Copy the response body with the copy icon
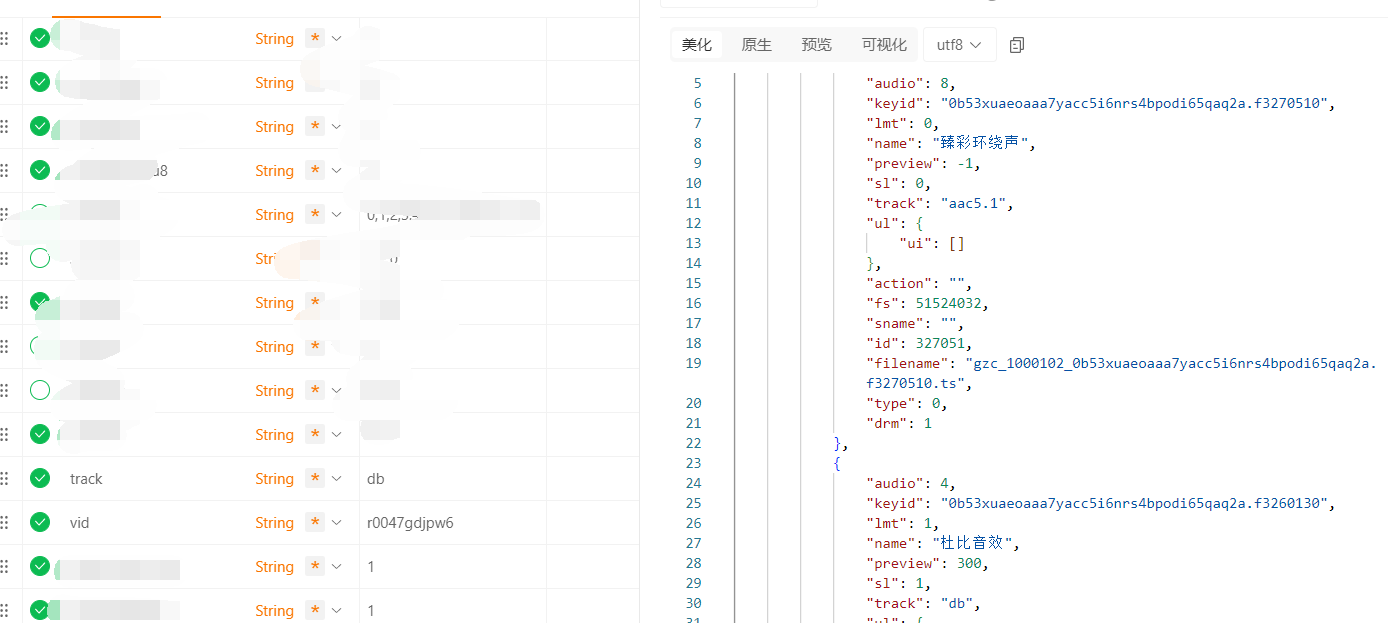The image size is (1388, 623). click(1017, 45)
